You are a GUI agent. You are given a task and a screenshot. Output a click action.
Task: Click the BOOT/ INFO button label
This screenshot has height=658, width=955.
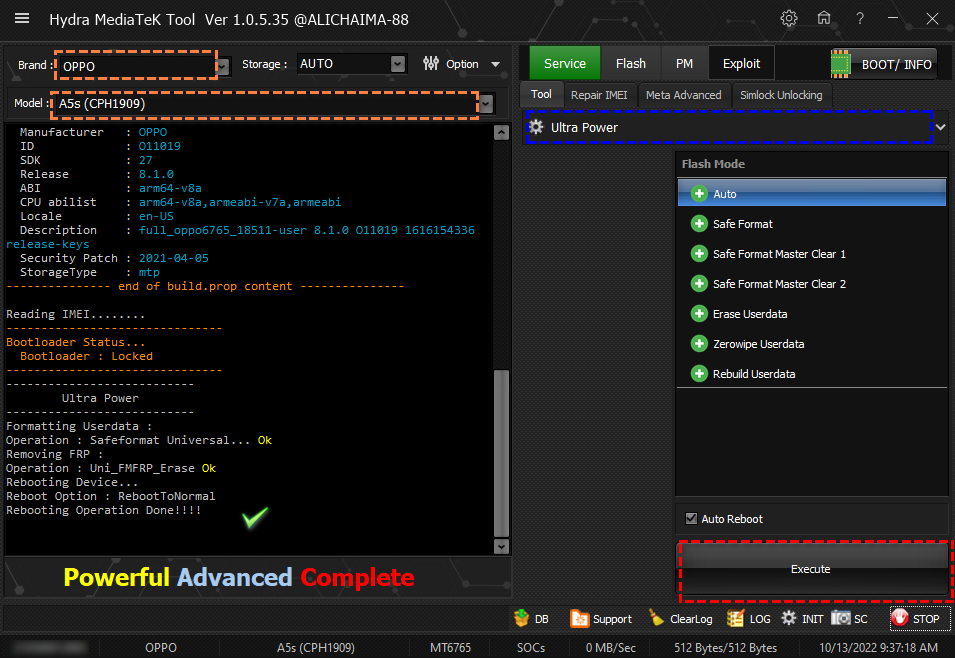coord(897,64)
